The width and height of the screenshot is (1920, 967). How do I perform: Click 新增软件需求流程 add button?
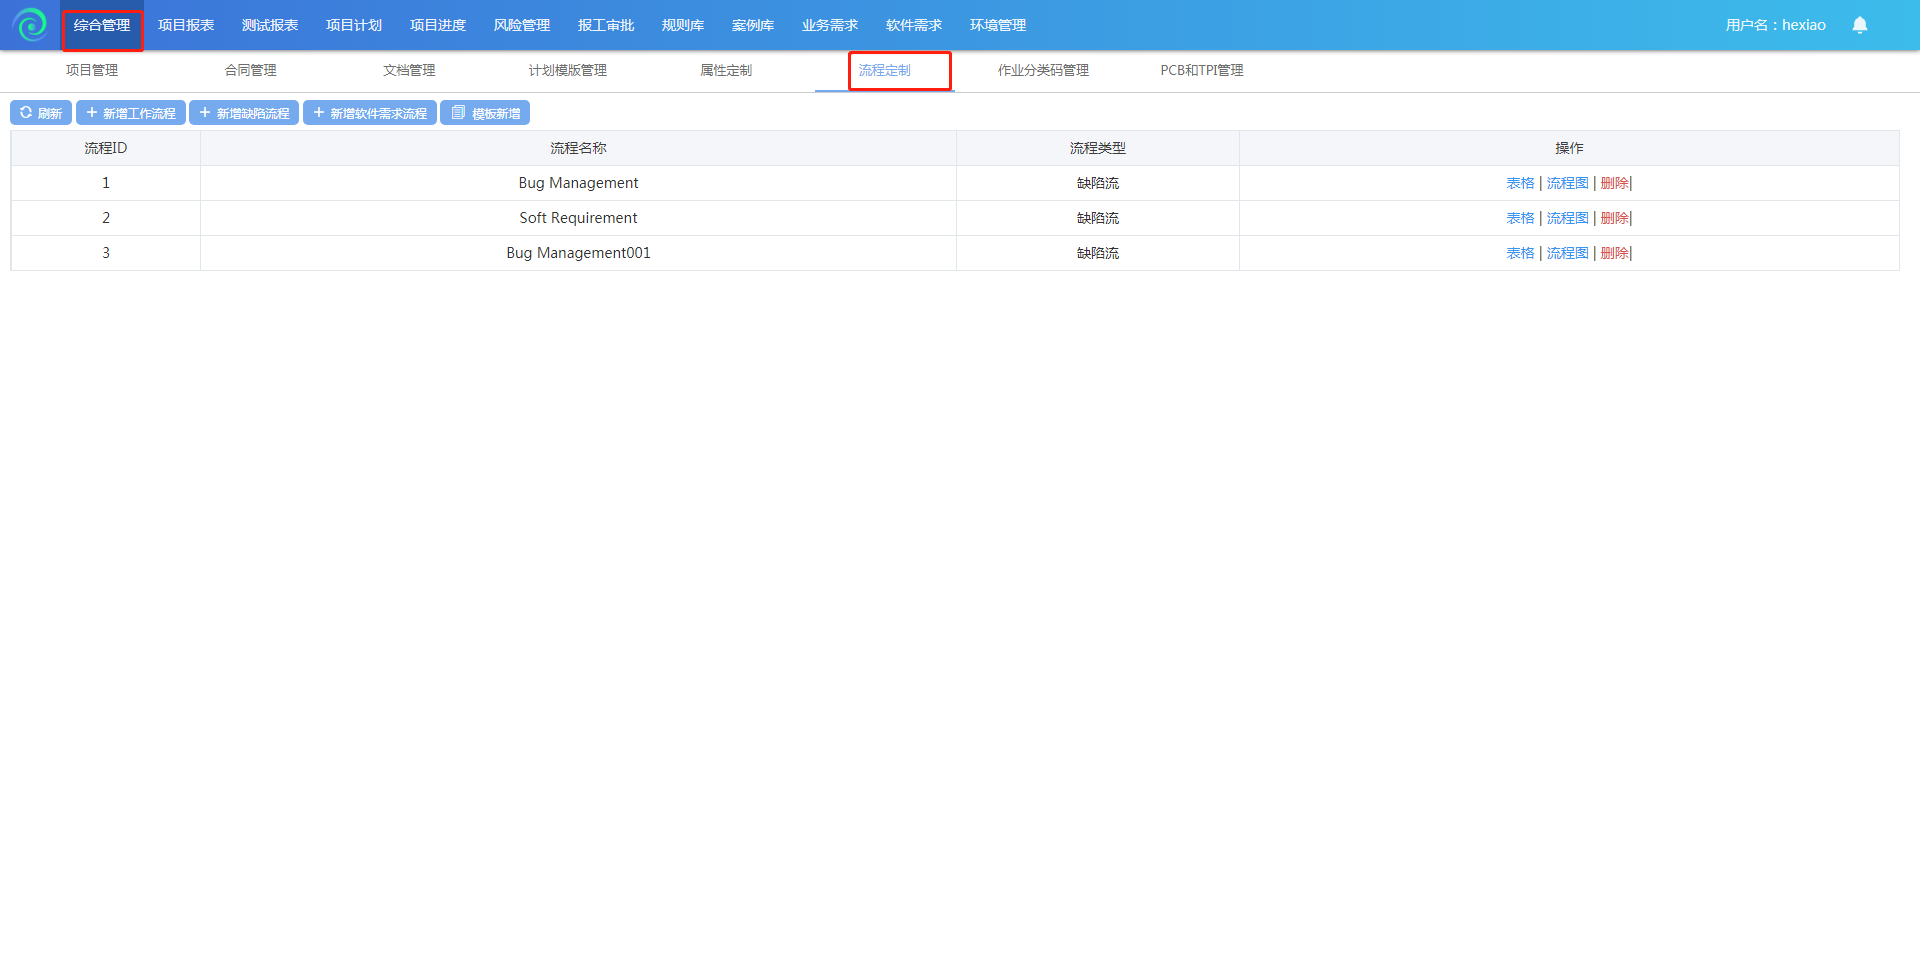coord(370,113)
